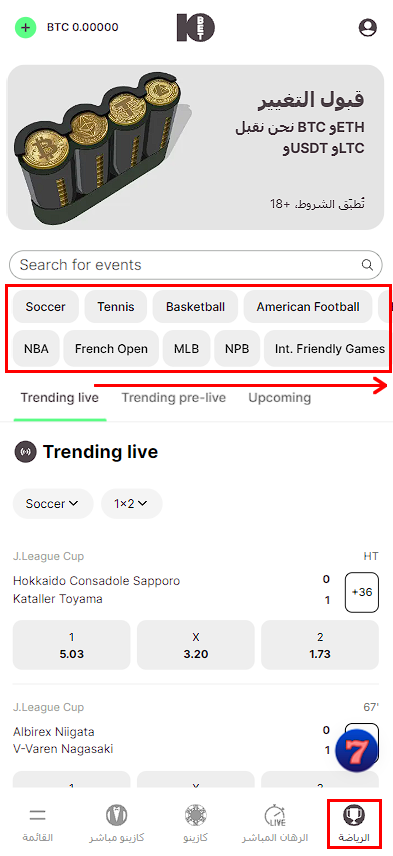Open the live casino dealer icon
This screenshot has width=393, height=856.
[x=117, y=815]
